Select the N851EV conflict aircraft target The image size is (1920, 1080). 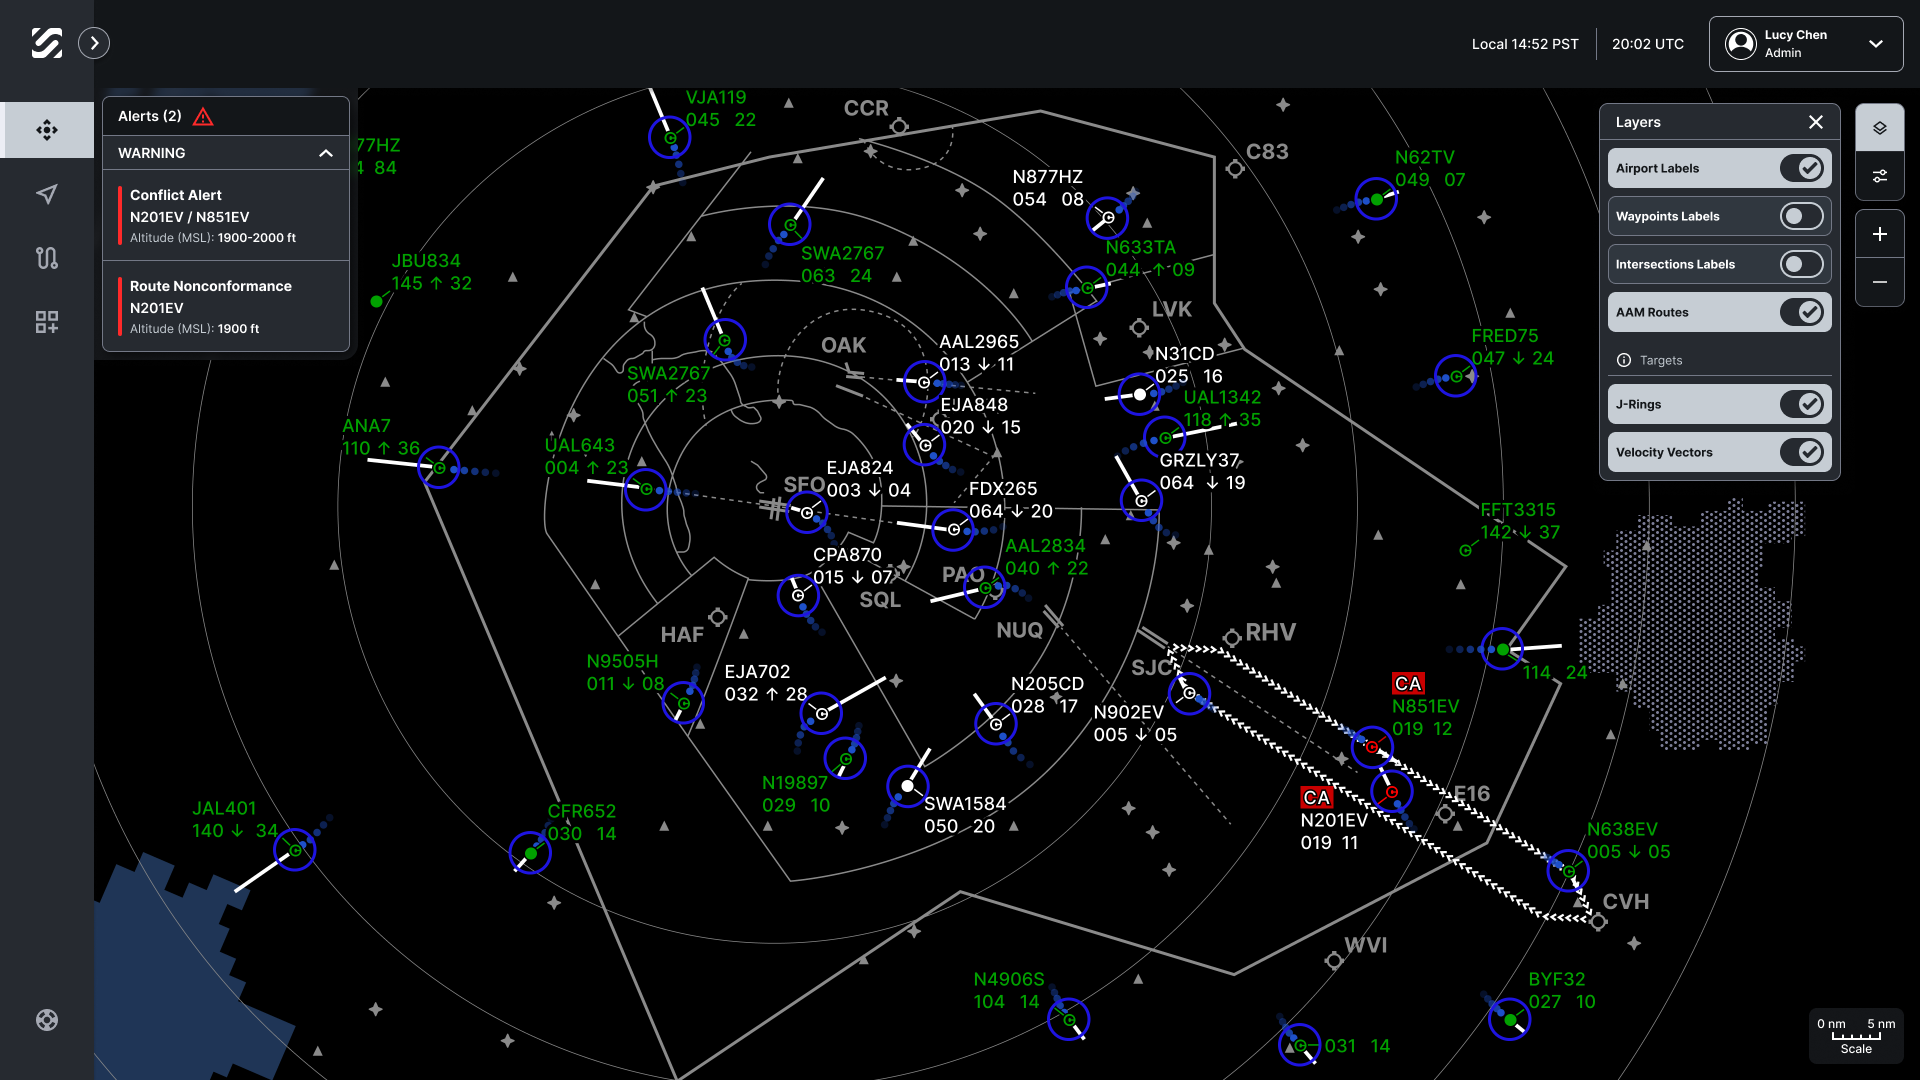tap(1372, 747)
